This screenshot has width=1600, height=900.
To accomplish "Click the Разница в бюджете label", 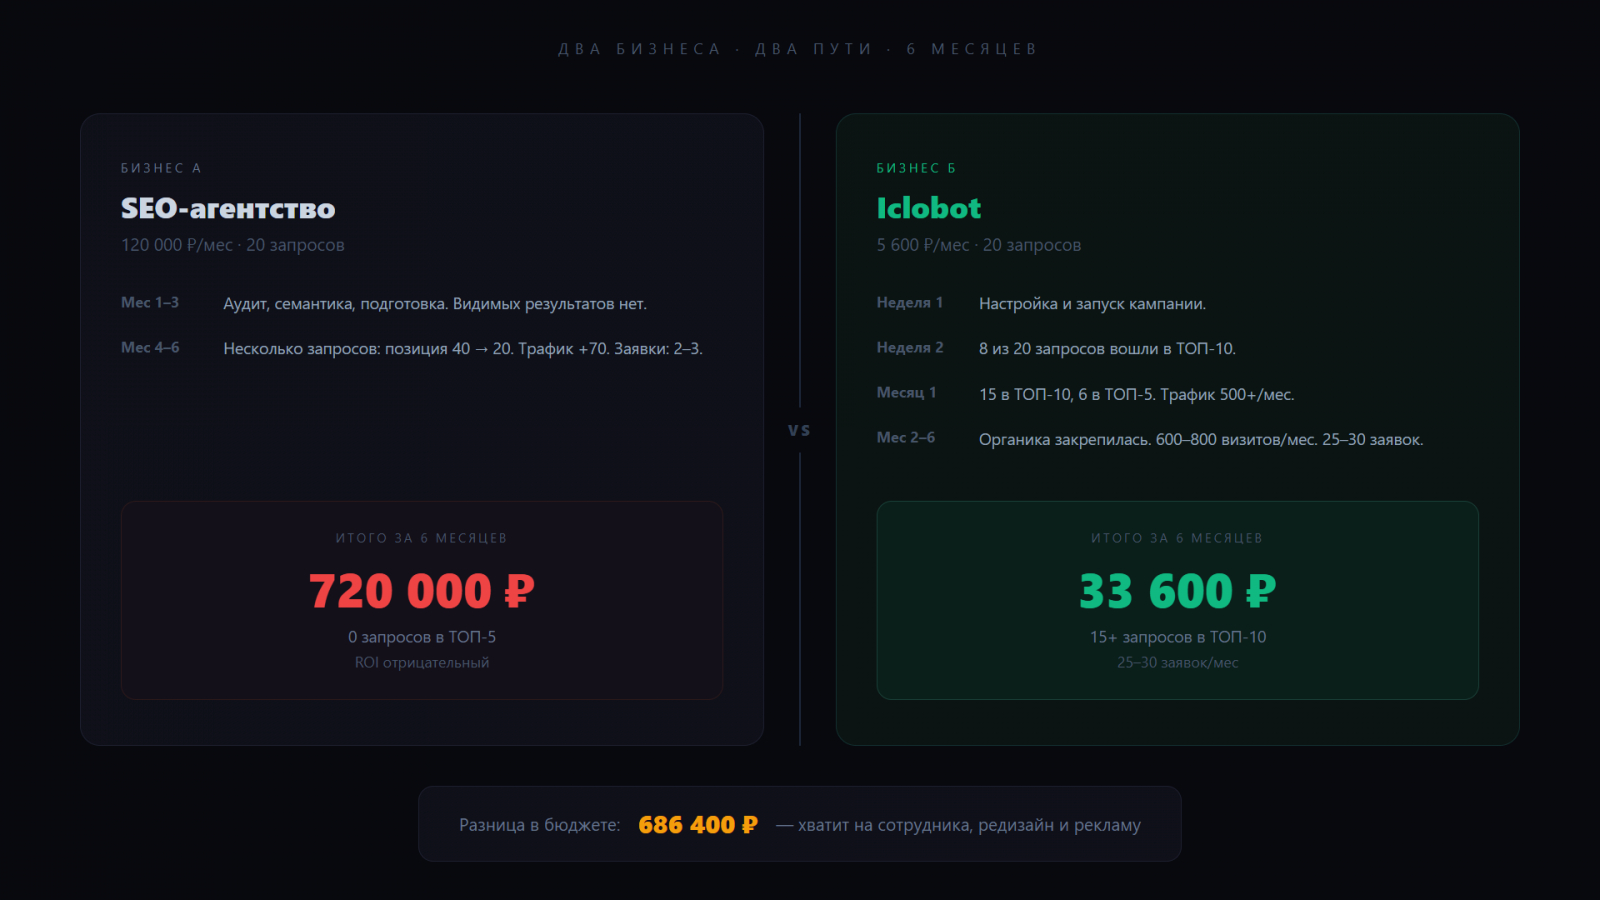I will click(539, 825).
